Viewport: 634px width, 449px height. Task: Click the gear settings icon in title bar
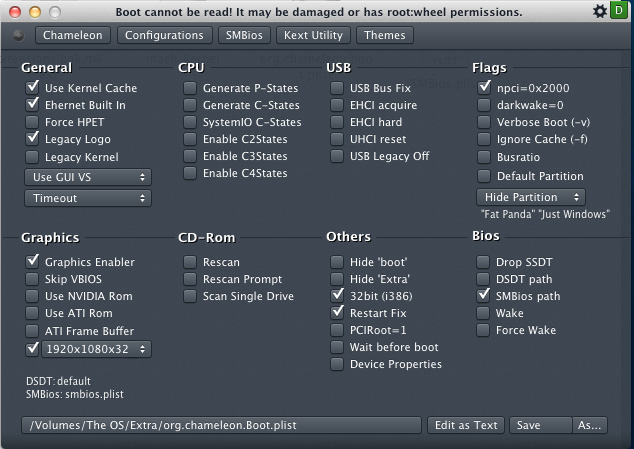pyautogui.click(x=600, y=11)
